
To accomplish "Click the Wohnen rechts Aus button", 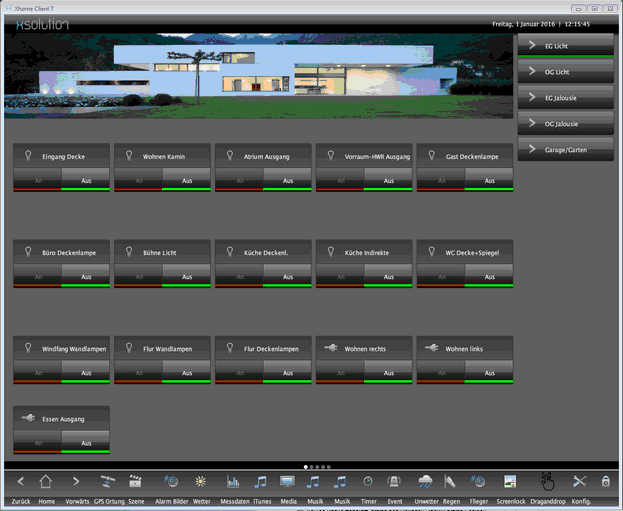I will [x=388, y=372].
